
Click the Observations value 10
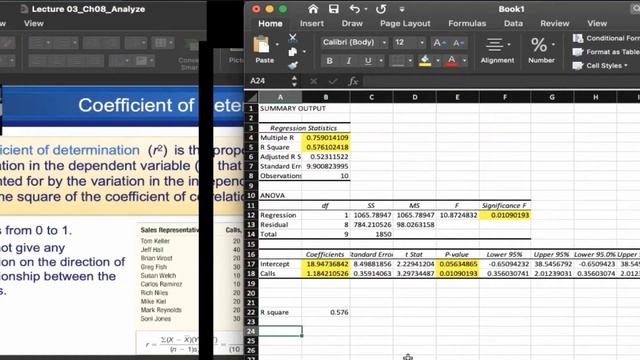tap(326, 176)
